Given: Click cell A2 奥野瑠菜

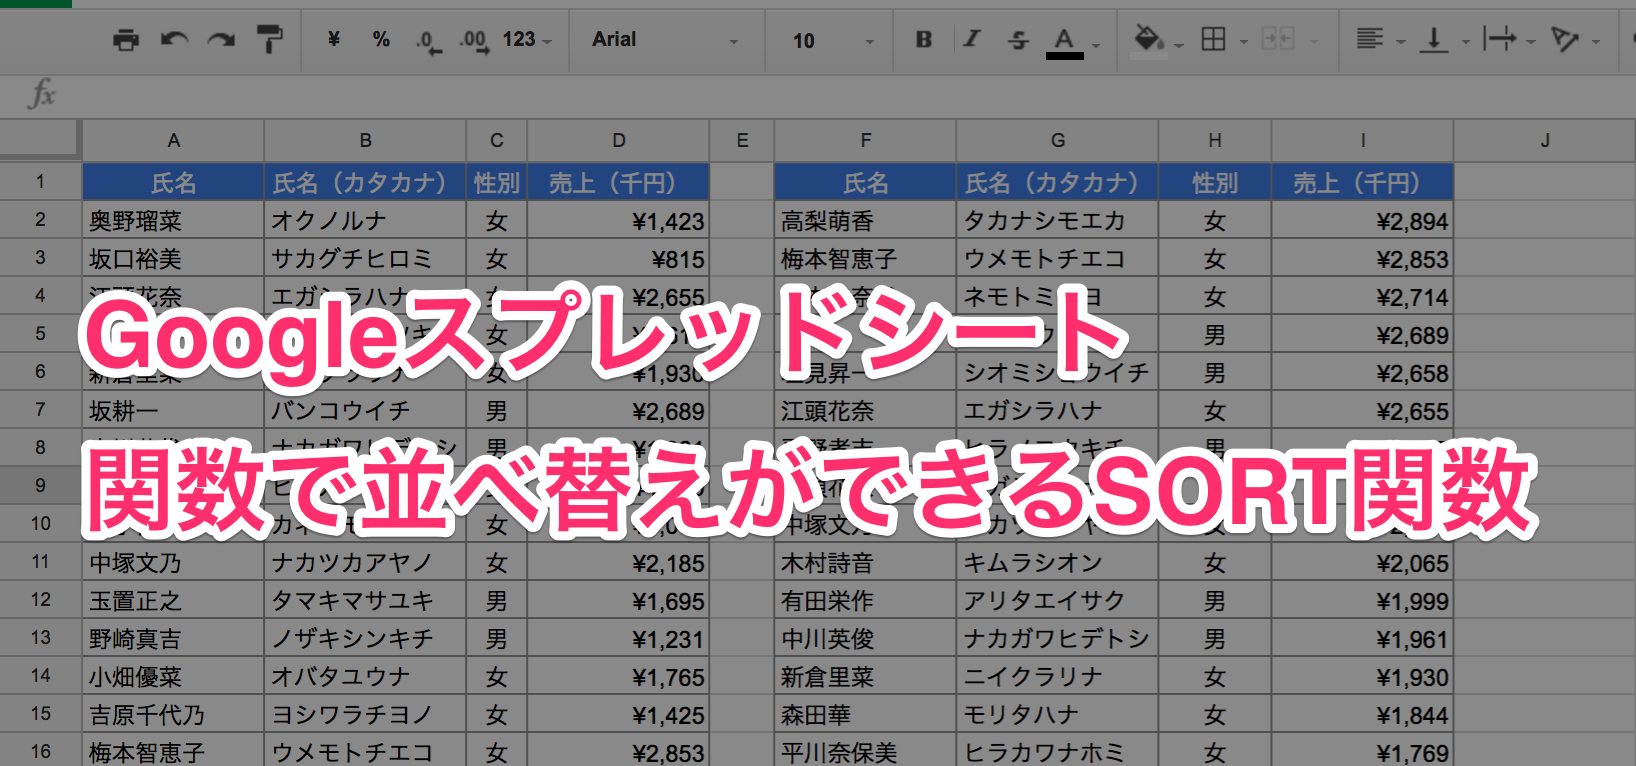Looking at the screenshot, I should (x=173, y=221).
